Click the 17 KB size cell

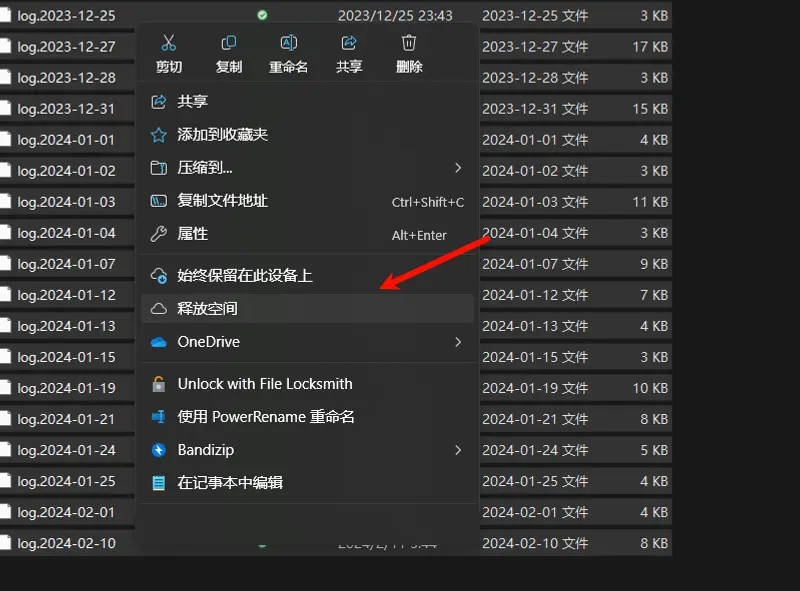coord(650,47)
